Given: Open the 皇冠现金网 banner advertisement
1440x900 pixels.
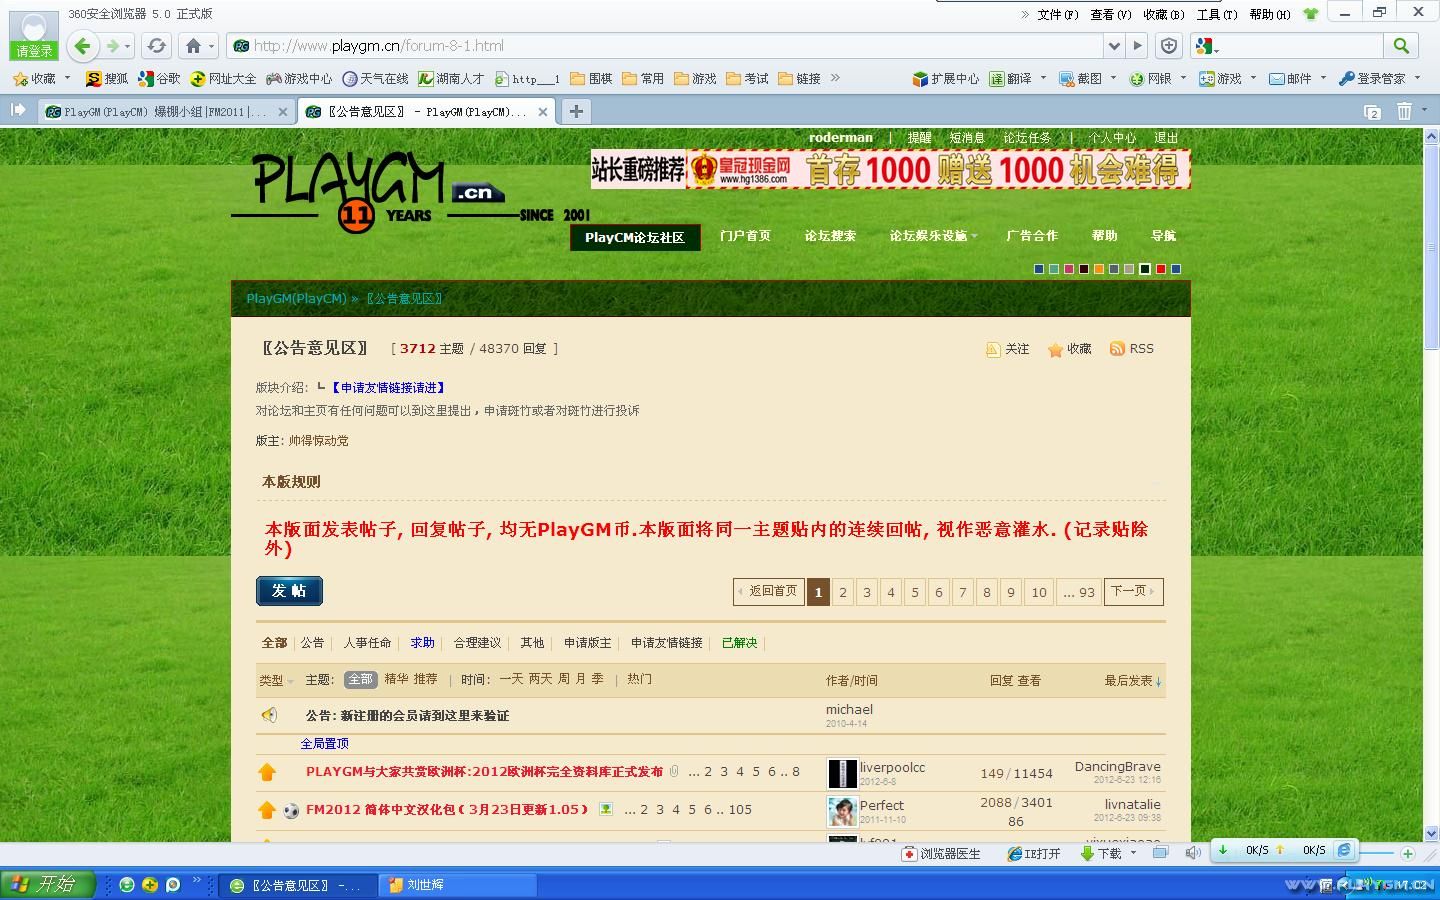Looking at the screenshot, I should click(x=891, y=169).
